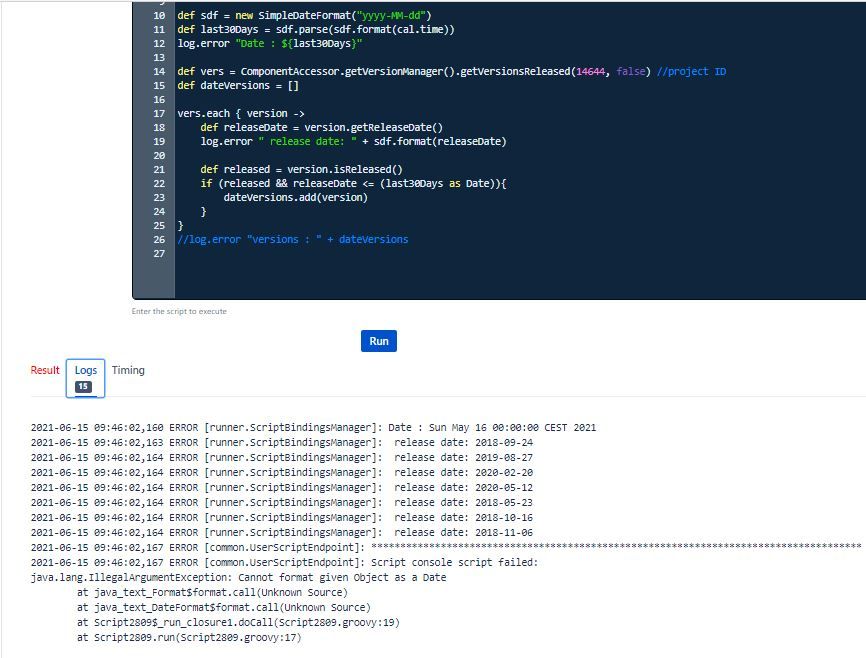Click stack trace 'Script2809.groovy:17' line
The height and width of the screenshot is (658, 866).
(189, 637)
